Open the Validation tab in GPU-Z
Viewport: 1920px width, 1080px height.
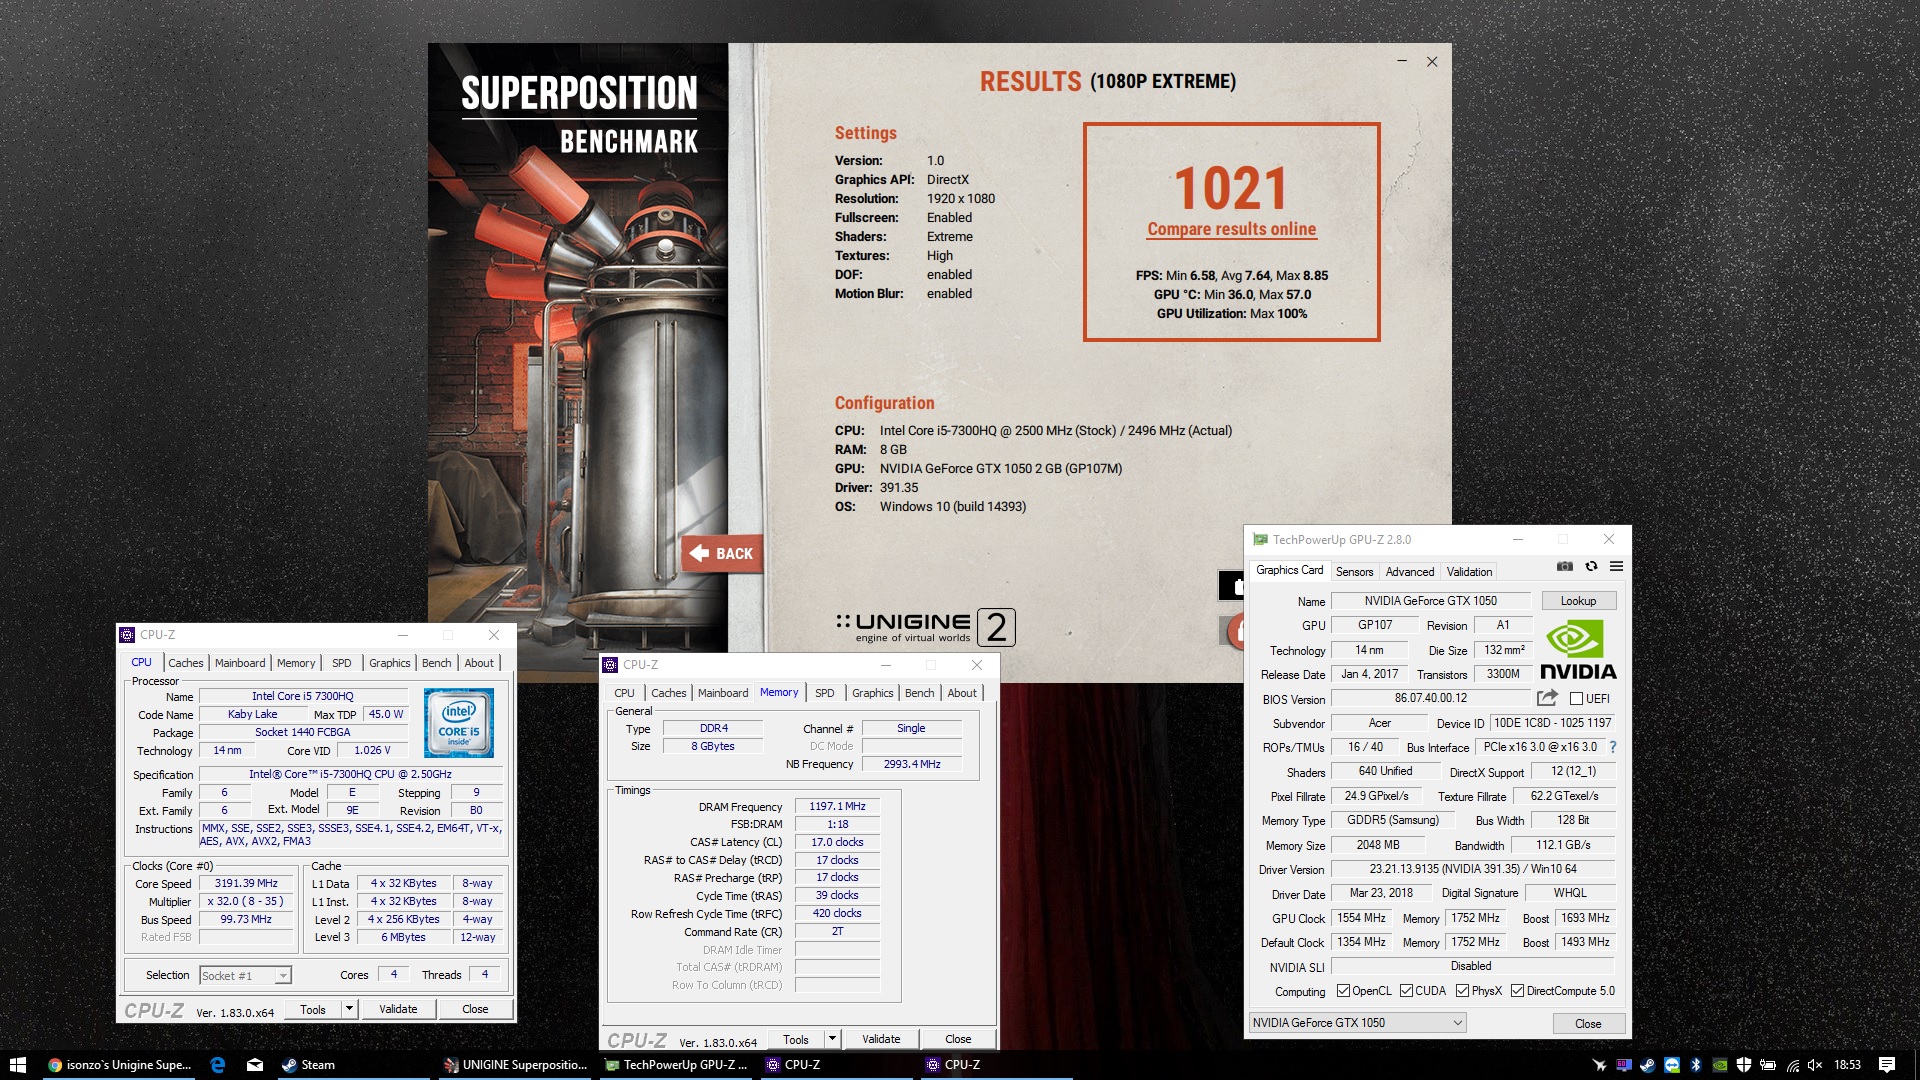(x=1469, y=572)
